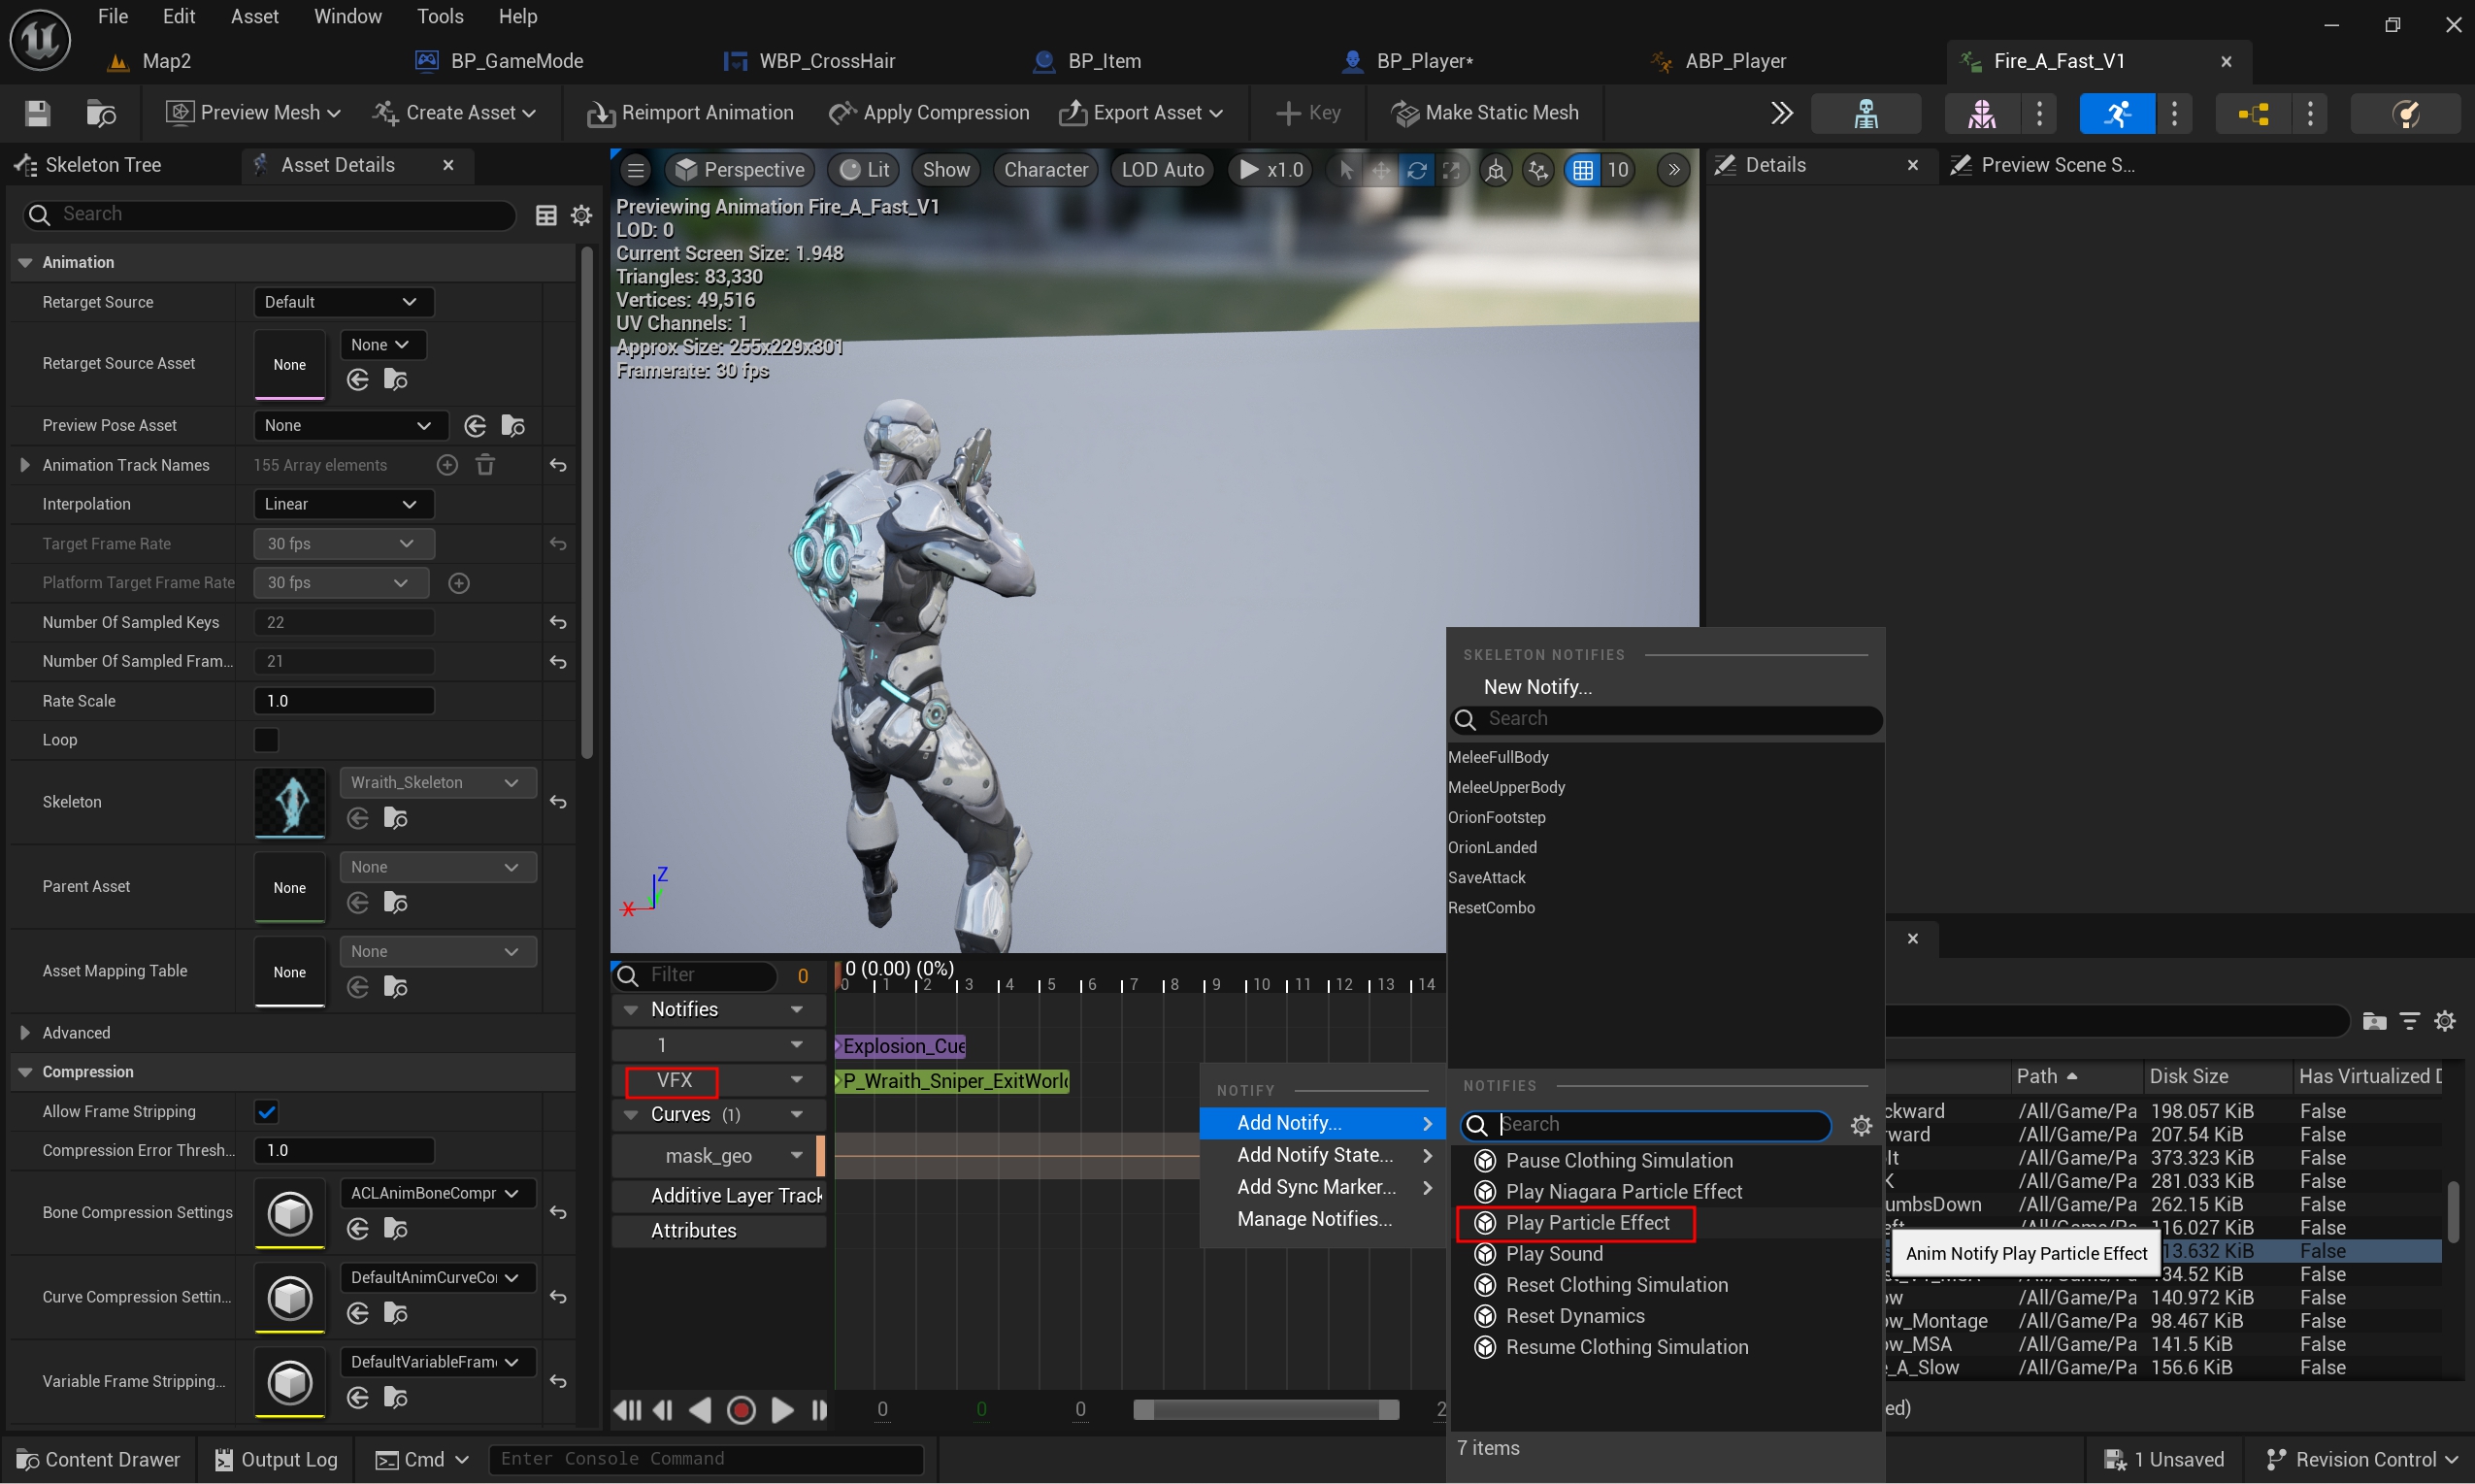The width and height of the screenshot is (2475, 1484).
Task: Select the viewport scale tool
Action: 1451,170
